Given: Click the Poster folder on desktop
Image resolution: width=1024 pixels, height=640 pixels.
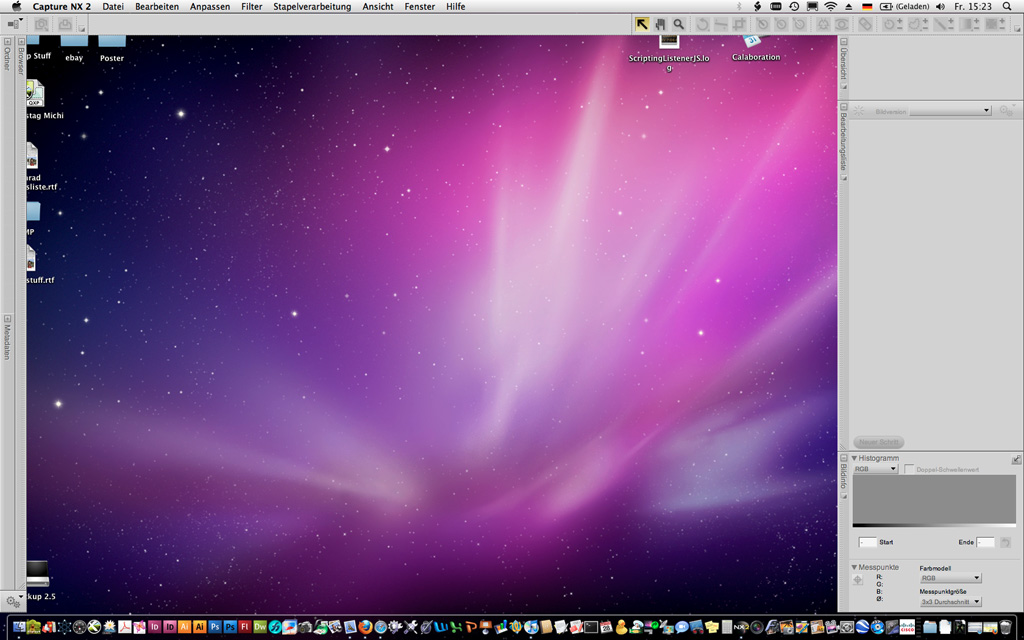Looking at the screenshot, I should 112,50.
